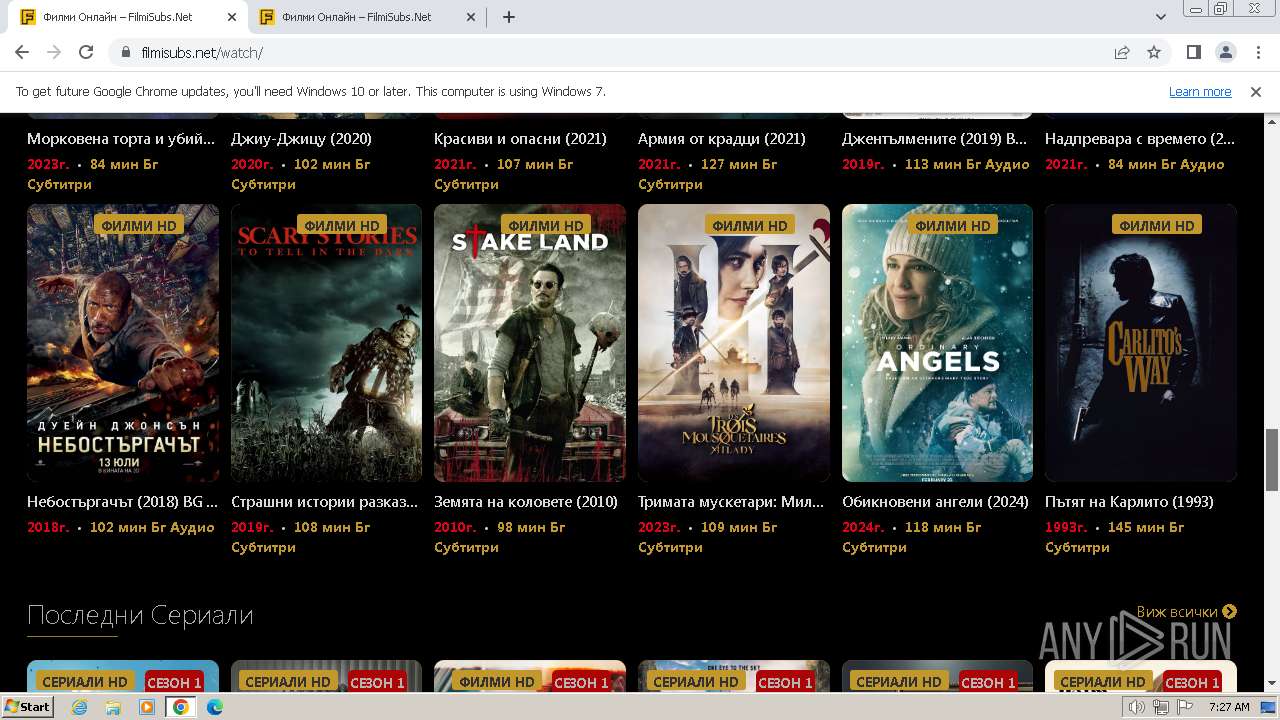Click the page vertical scrollbar thumb
The height and width of the screenshot is (720, 1280).
(1272, 460)
